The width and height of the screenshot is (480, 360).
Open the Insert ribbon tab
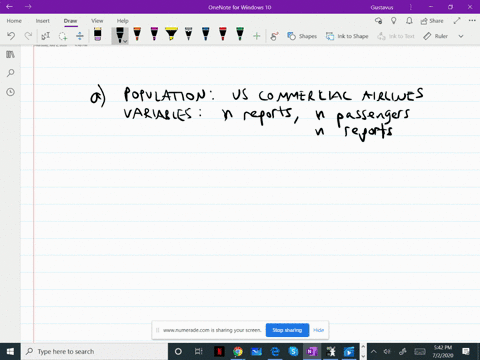[x=43, y=21]
